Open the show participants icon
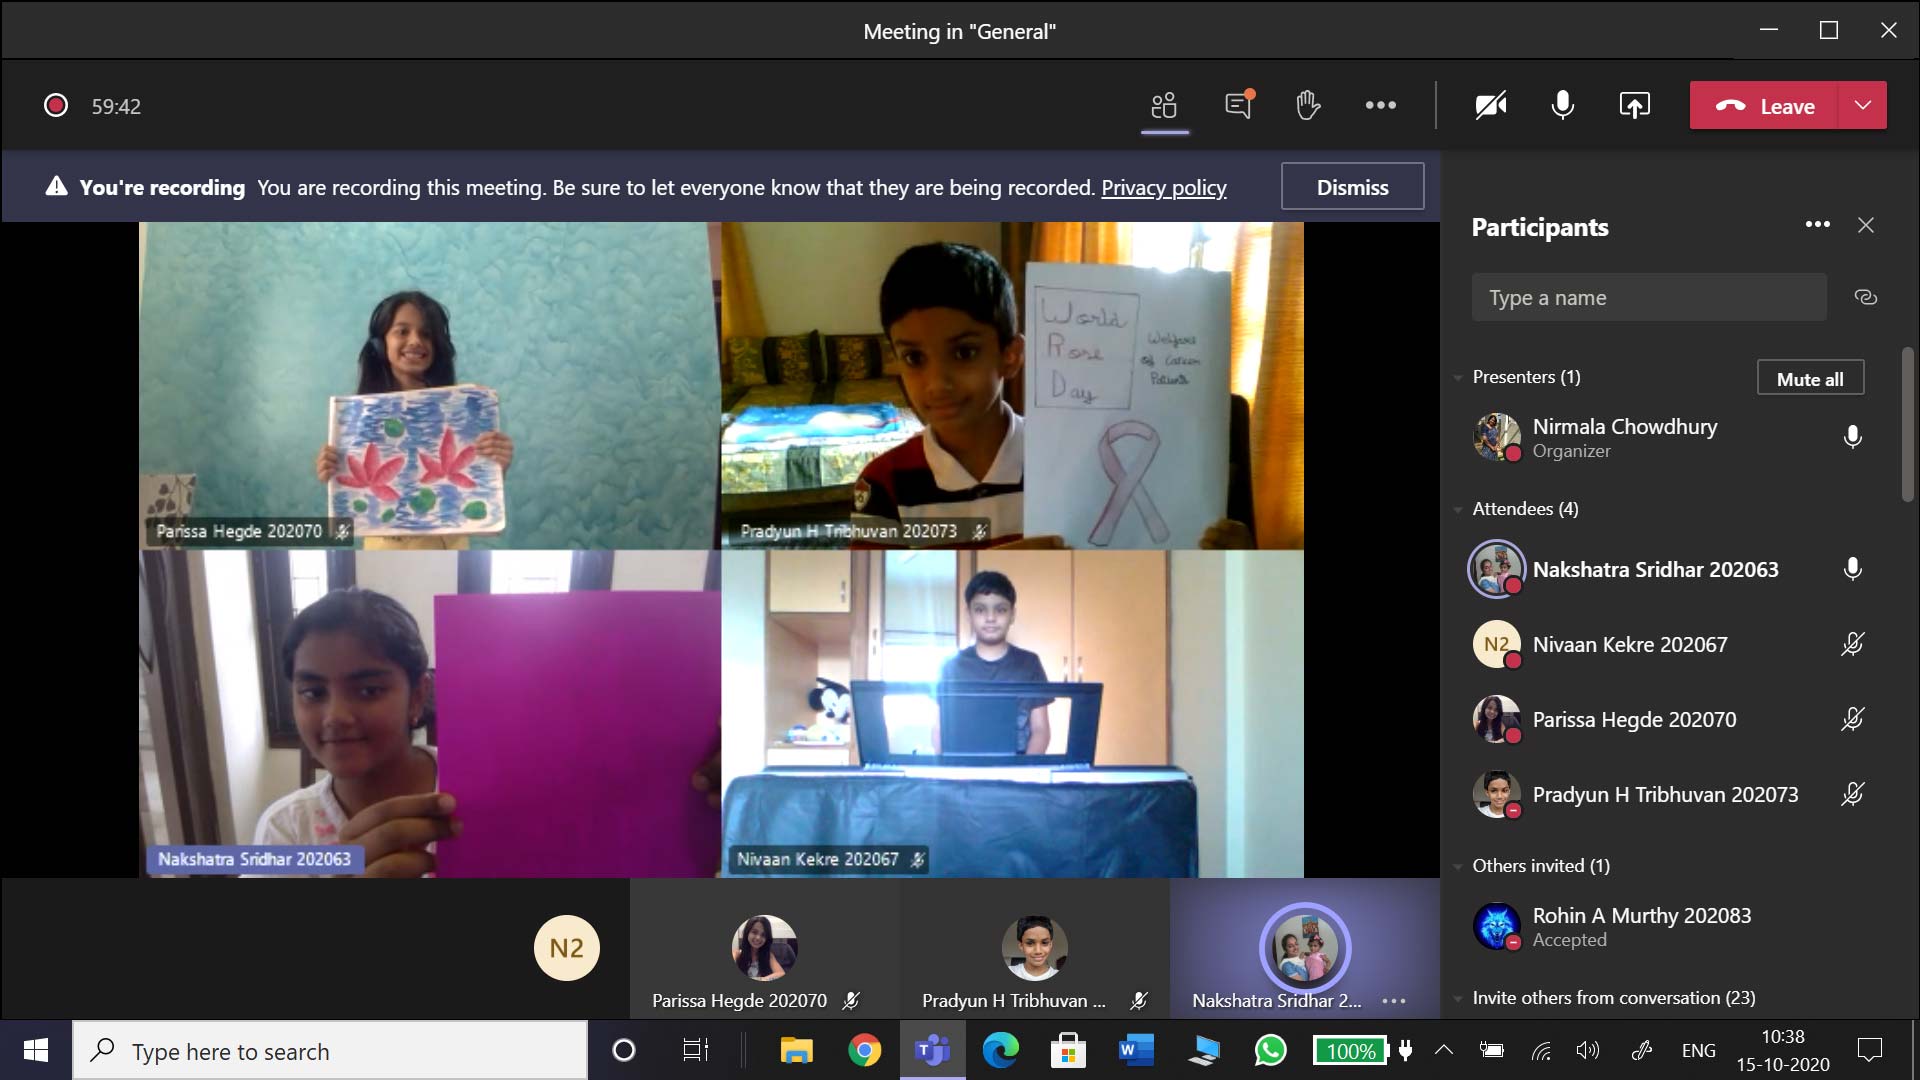The height and width of the screenshot is (1080, 1920). 1164,105
